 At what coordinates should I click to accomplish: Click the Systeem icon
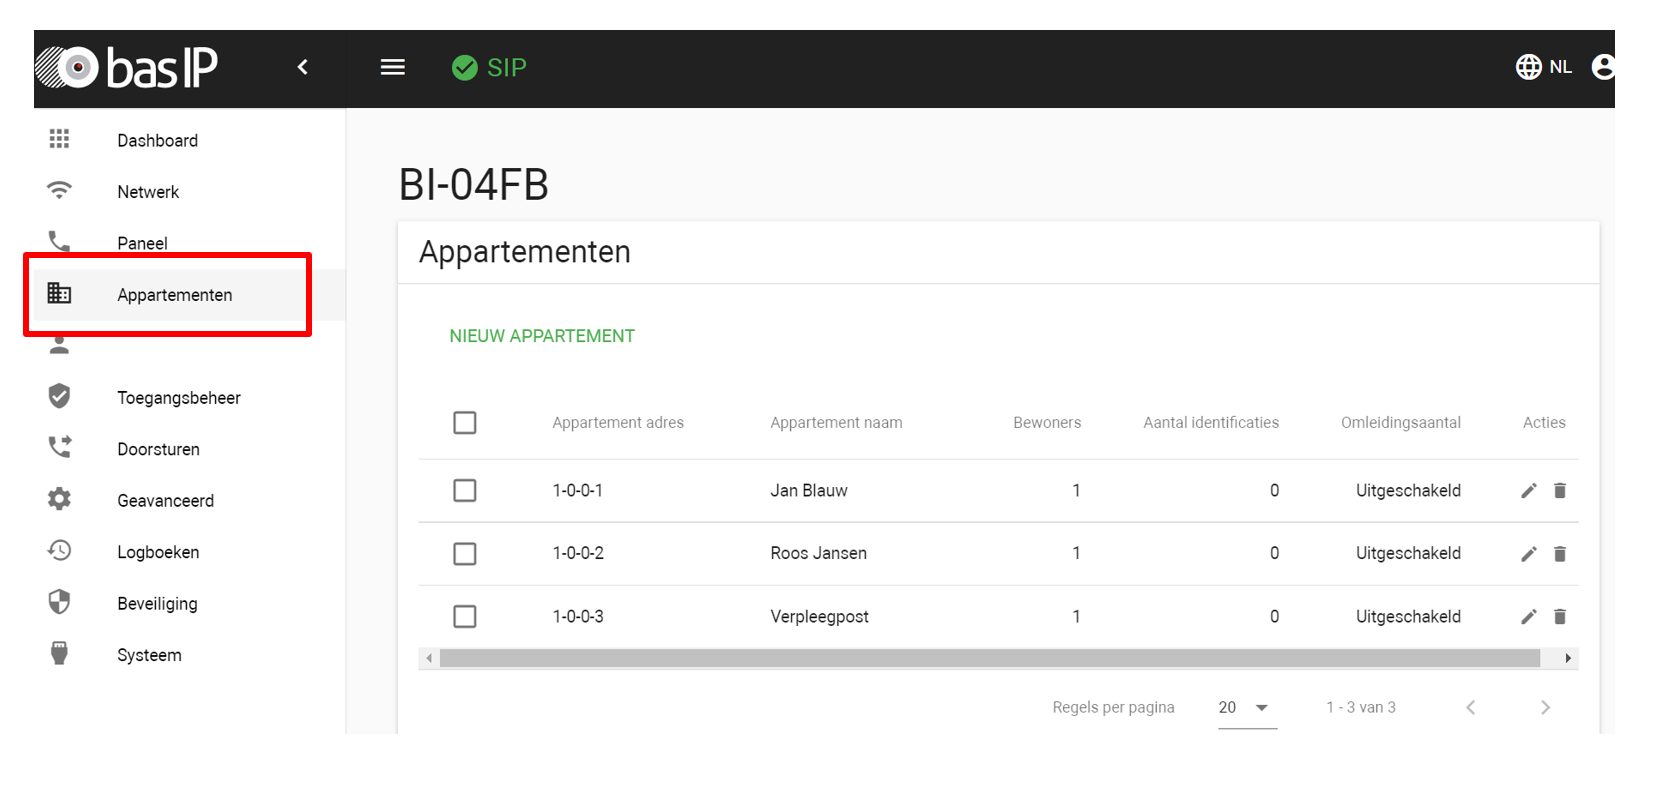(59, 653)
